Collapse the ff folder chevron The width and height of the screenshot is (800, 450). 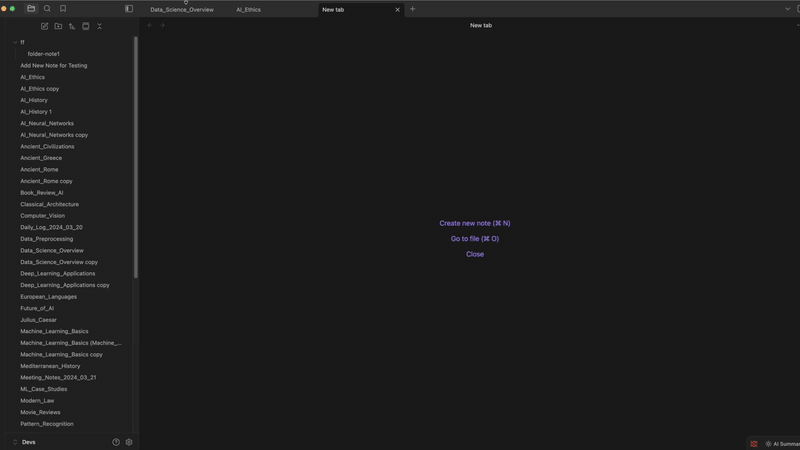(15, 42)
